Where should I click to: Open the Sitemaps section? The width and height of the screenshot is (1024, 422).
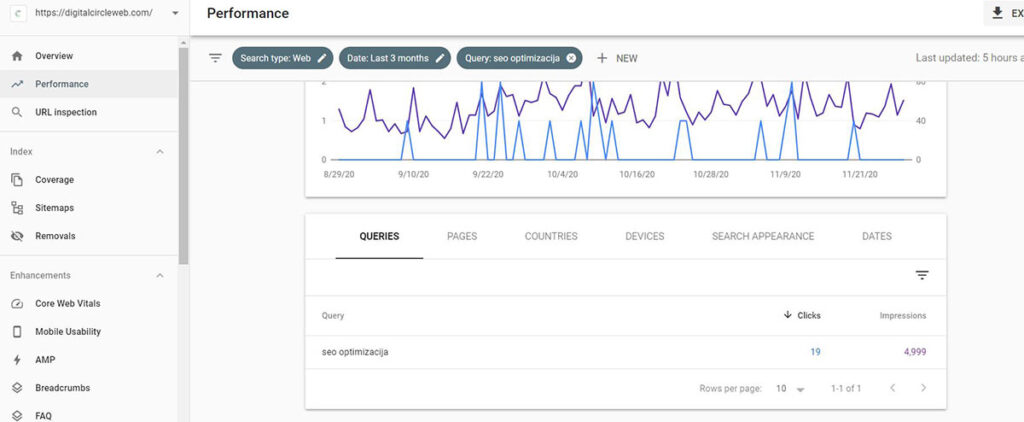coord(54,208)
